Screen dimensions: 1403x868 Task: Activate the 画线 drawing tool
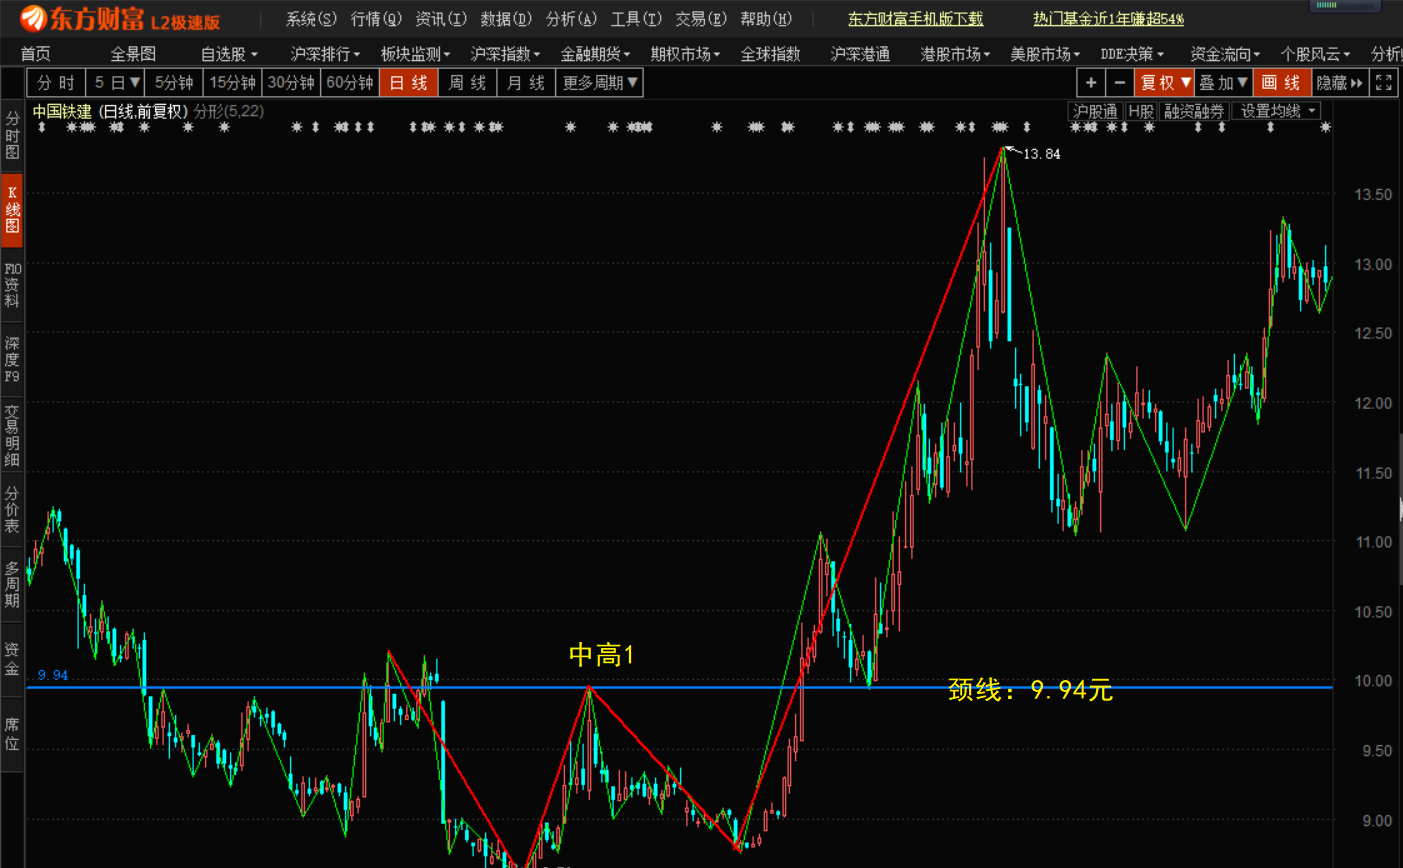[x=1281, y=84]
